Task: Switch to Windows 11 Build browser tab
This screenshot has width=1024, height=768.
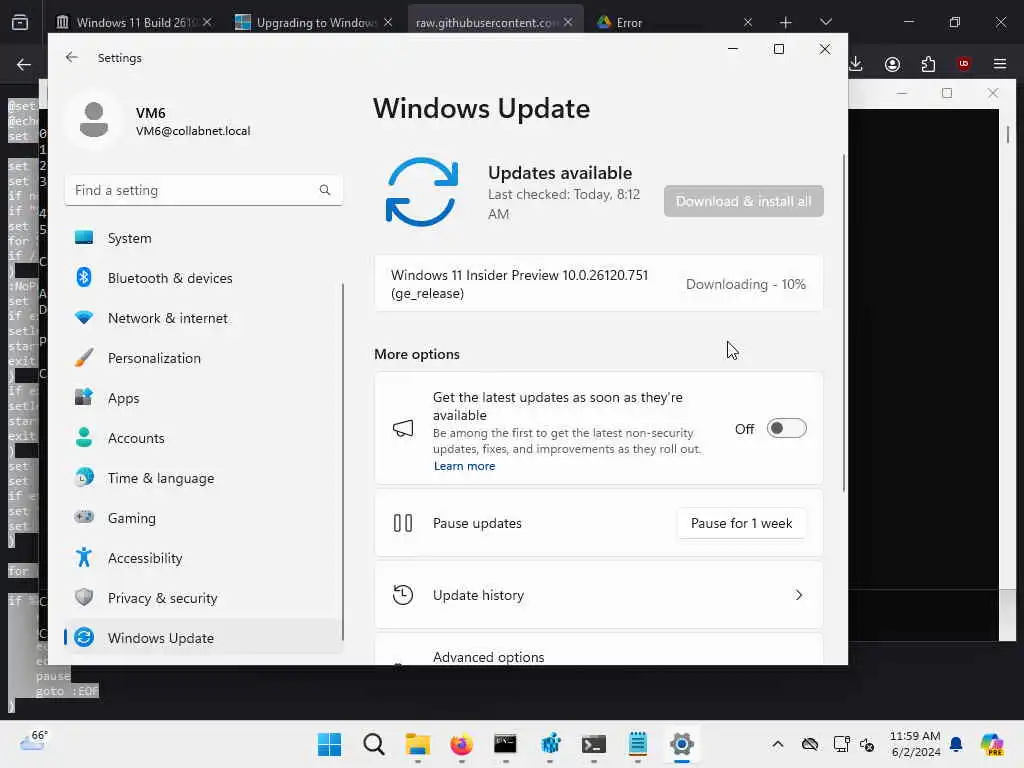Action: click(134, 22)
